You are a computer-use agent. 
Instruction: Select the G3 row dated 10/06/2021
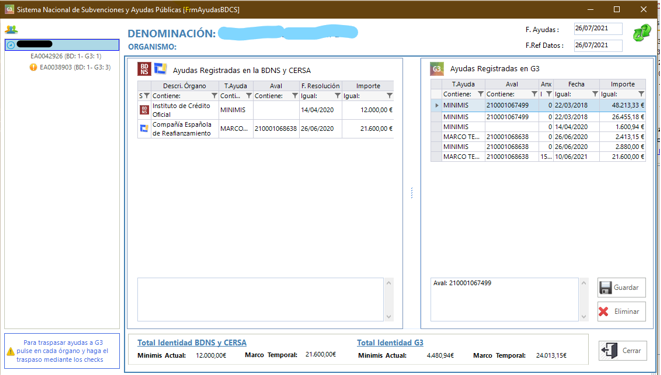coord(538,157)
